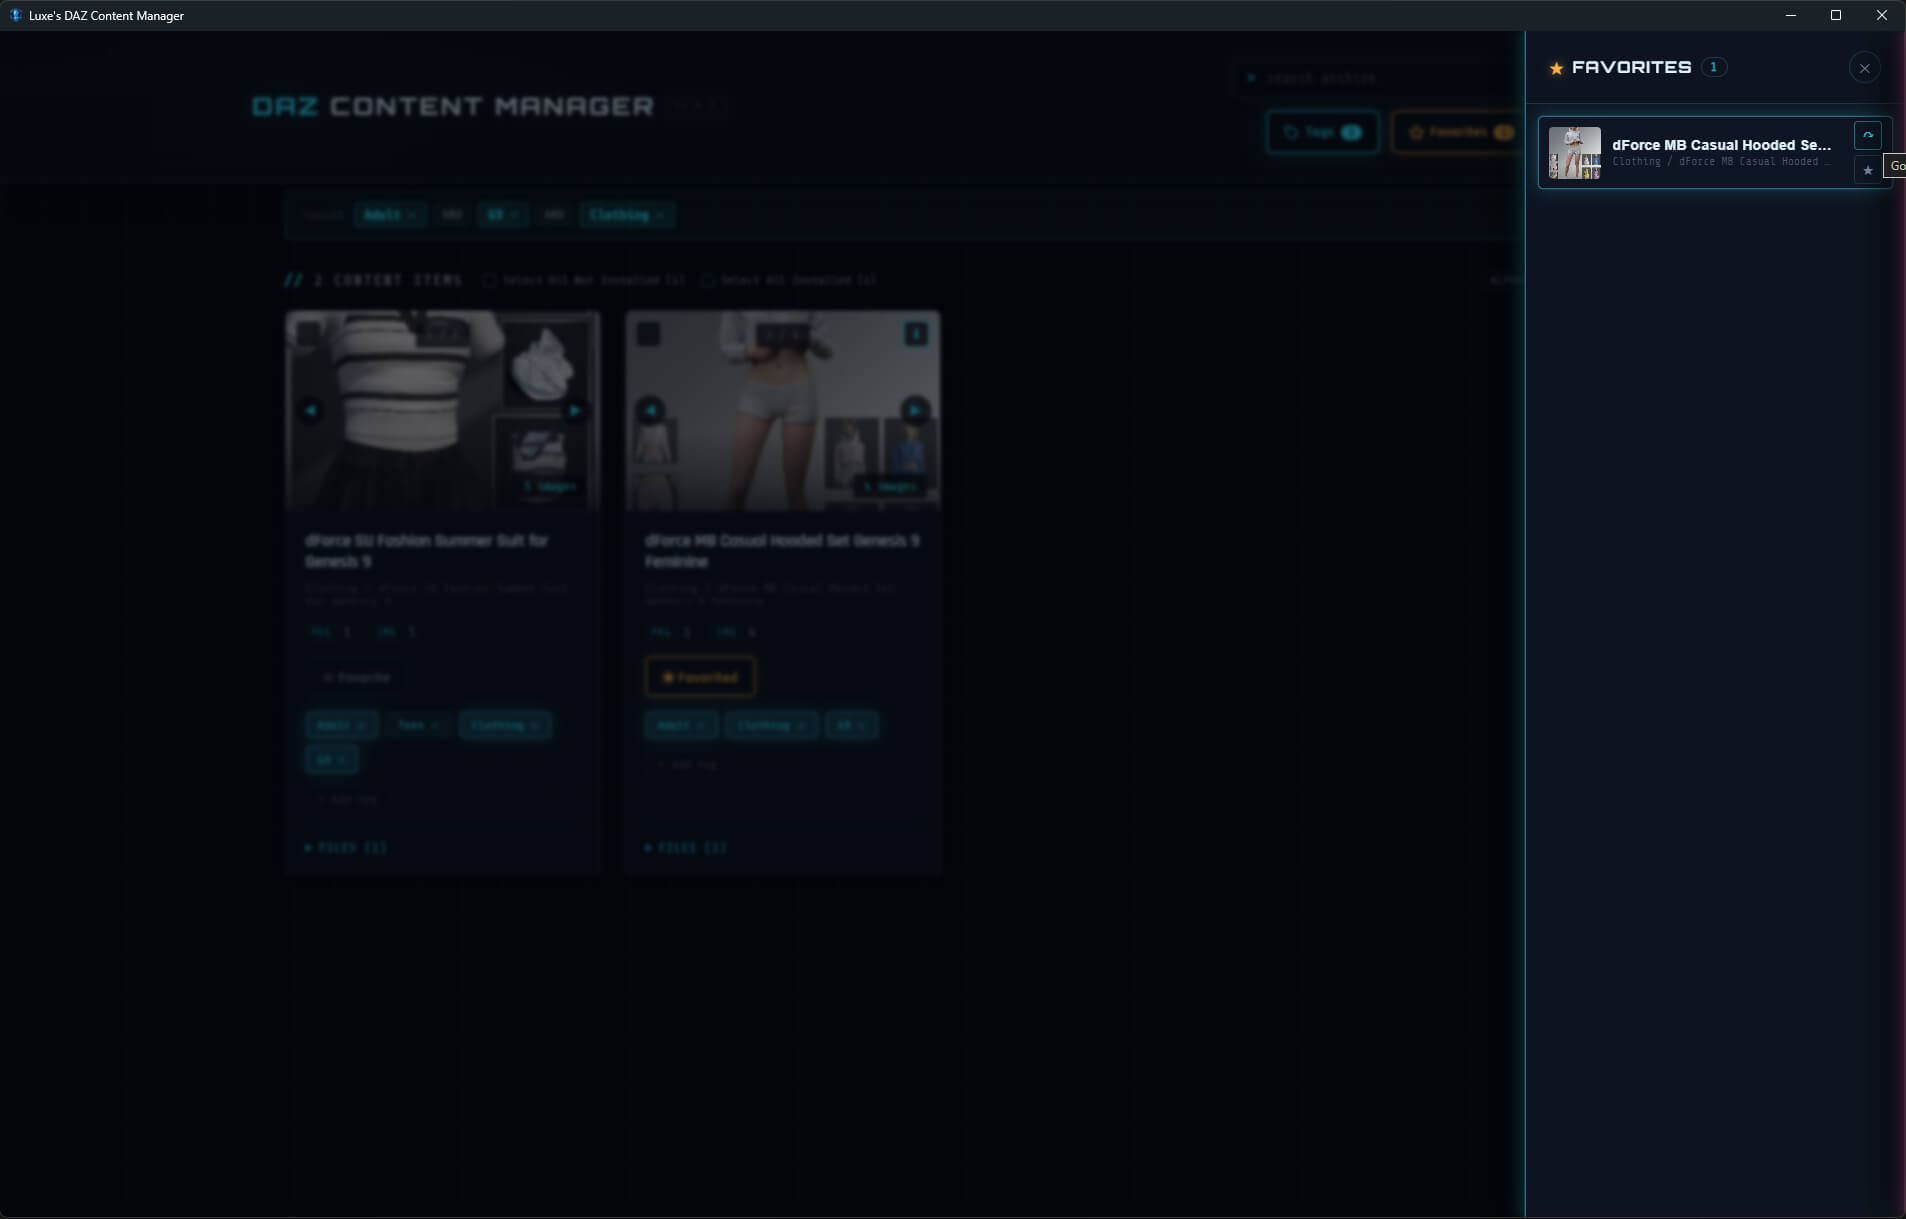The height and width of the screenshot is (1219, 1906).
Task: Minimize the DAZ Content Manager window
Action: [x=1791, y=15]
